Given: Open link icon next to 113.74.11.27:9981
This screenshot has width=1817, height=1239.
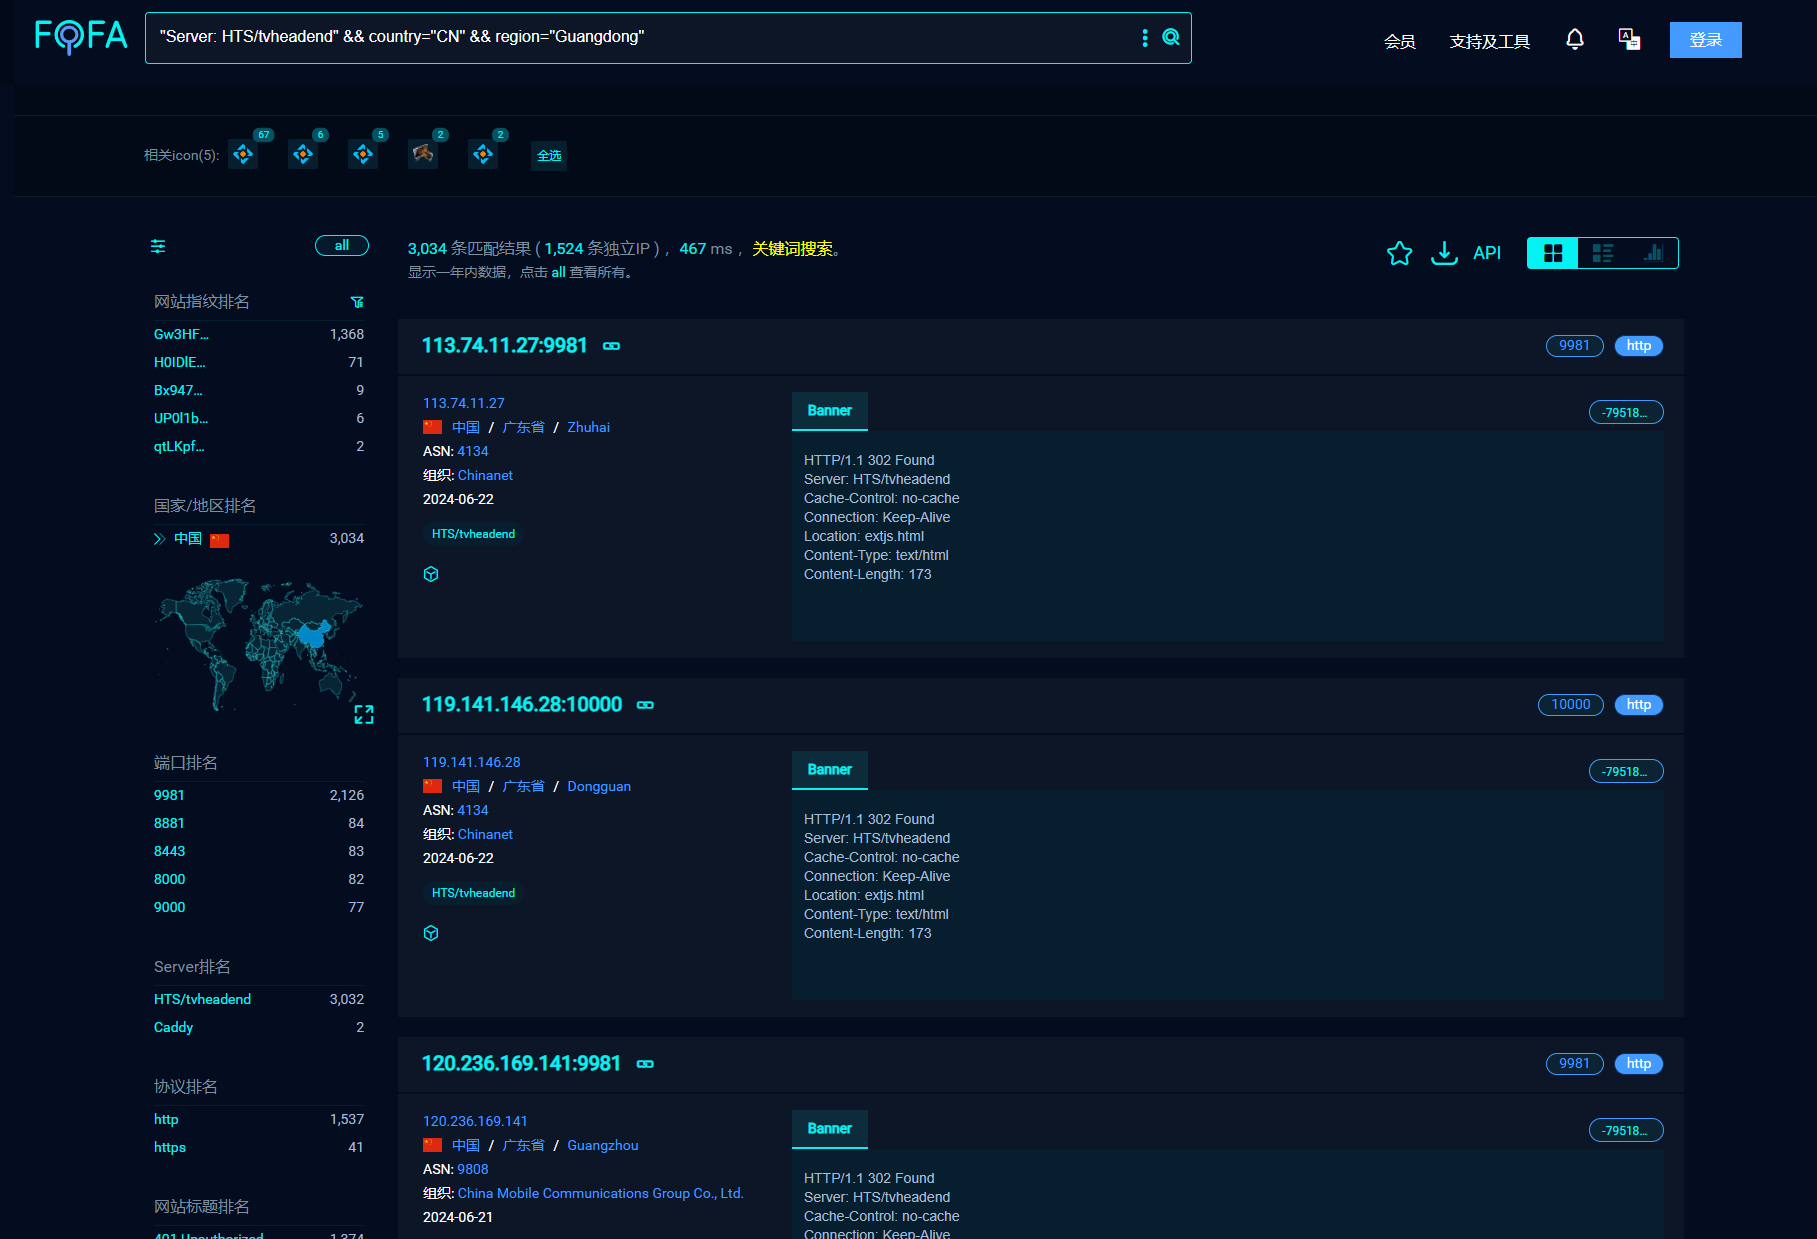Looking at the screenshot, I should [611, 346].
